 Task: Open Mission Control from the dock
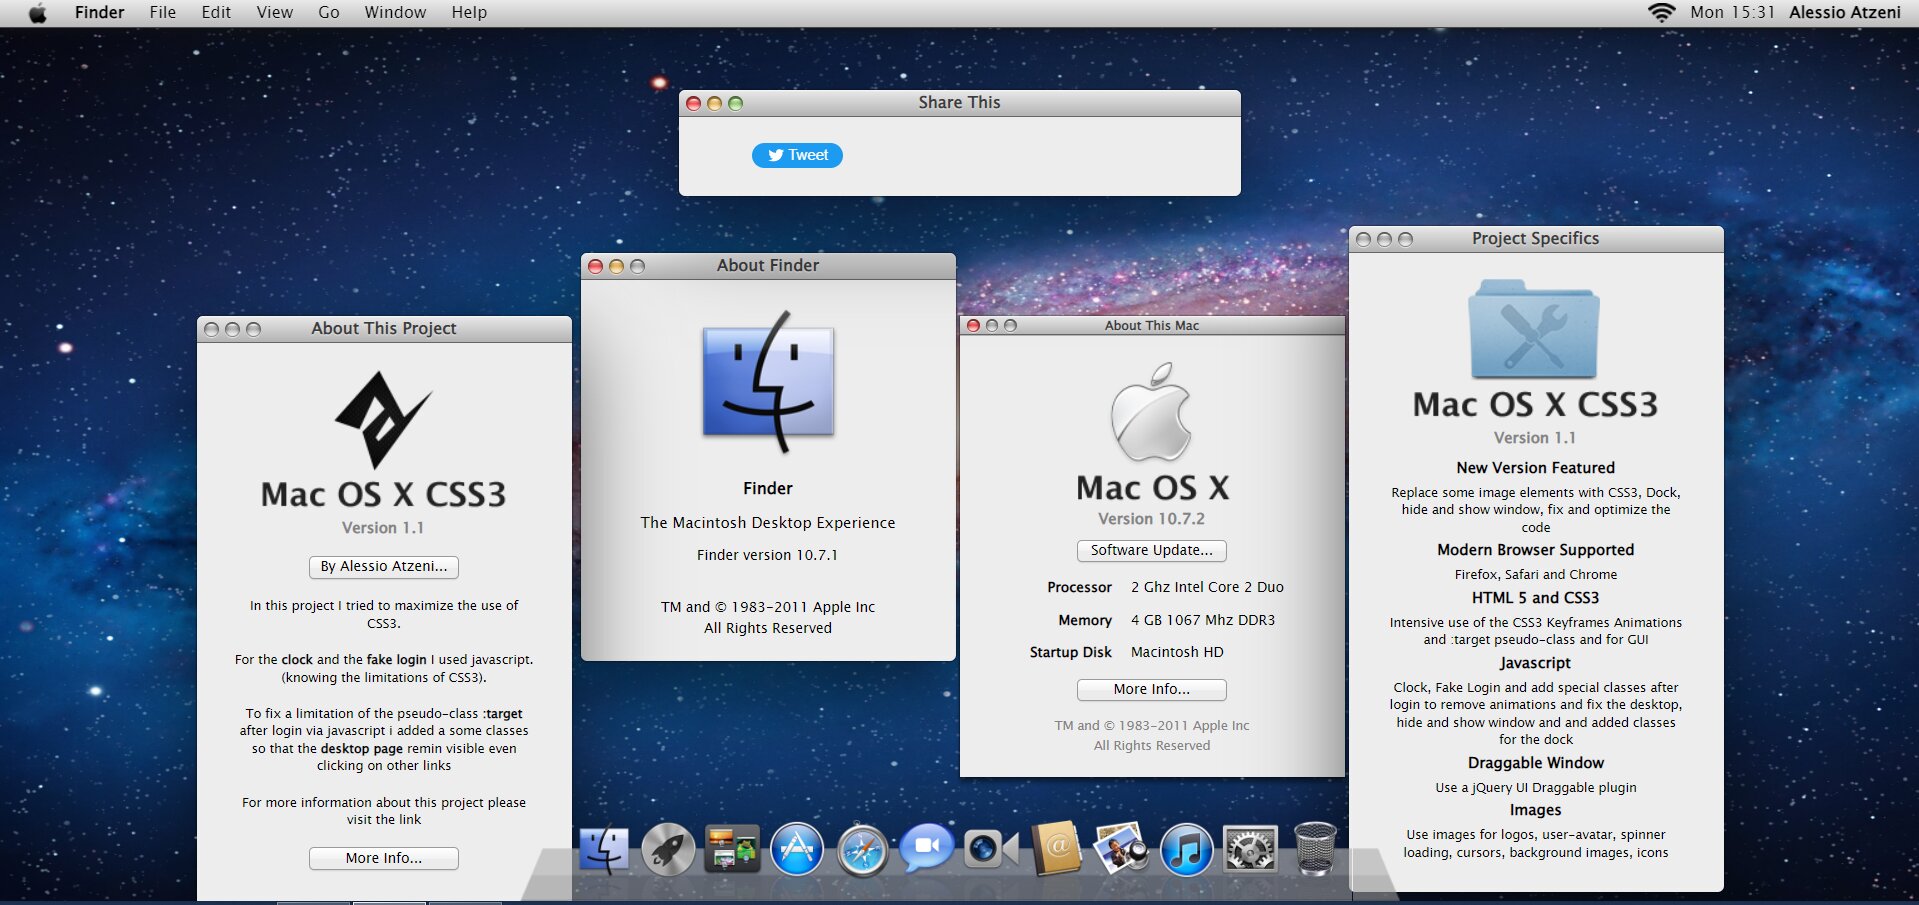pyautogui.click(x=733, y=849)
